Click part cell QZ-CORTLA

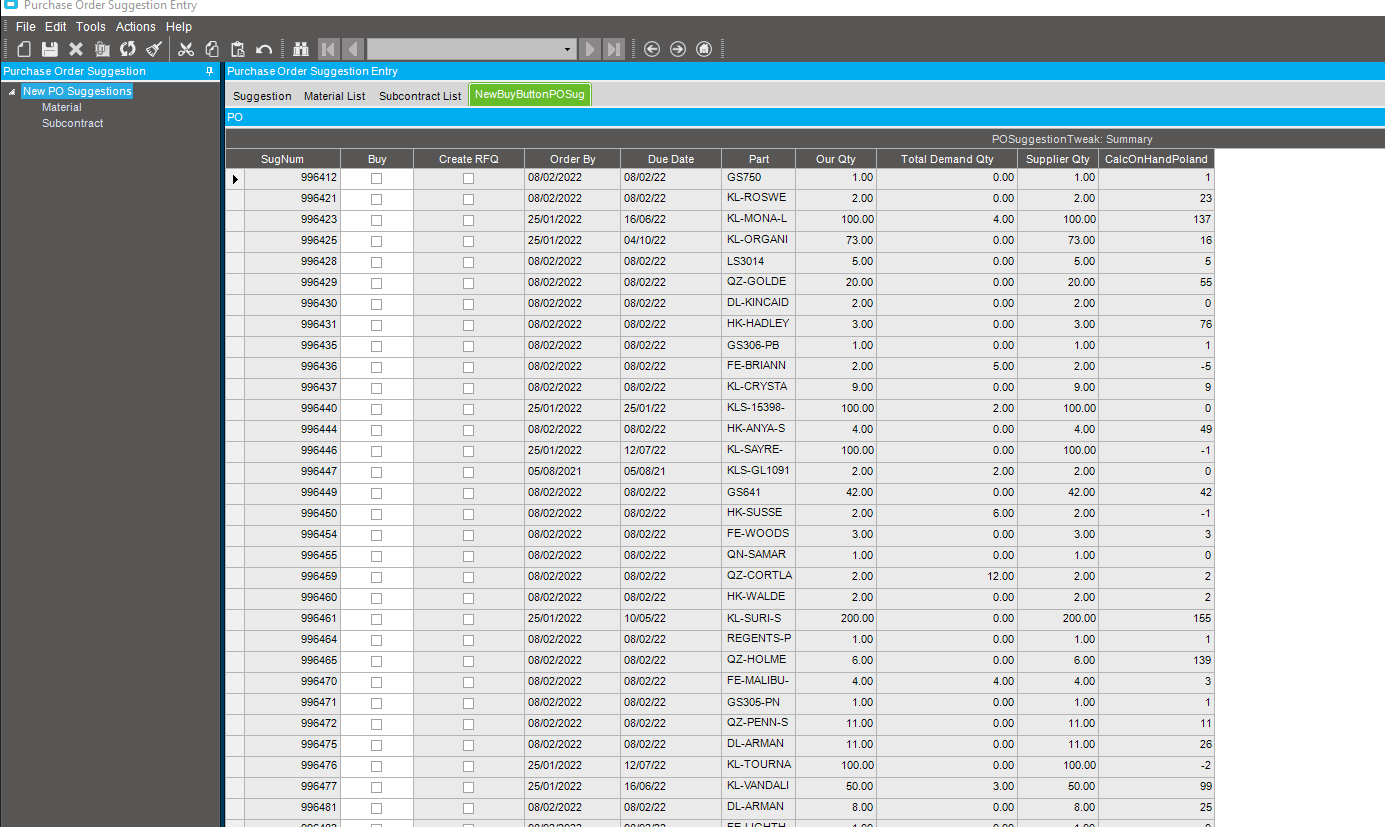759,576
